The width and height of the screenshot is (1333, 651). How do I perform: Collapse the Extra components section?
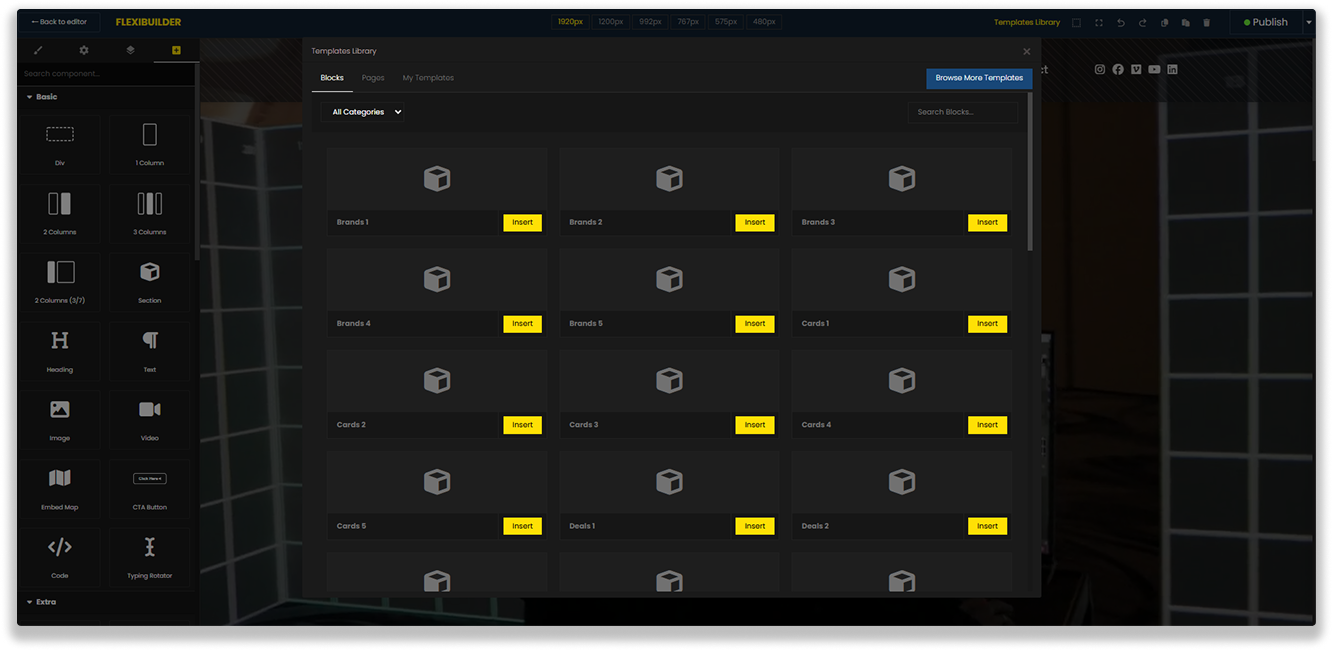[x=45, y=602]
